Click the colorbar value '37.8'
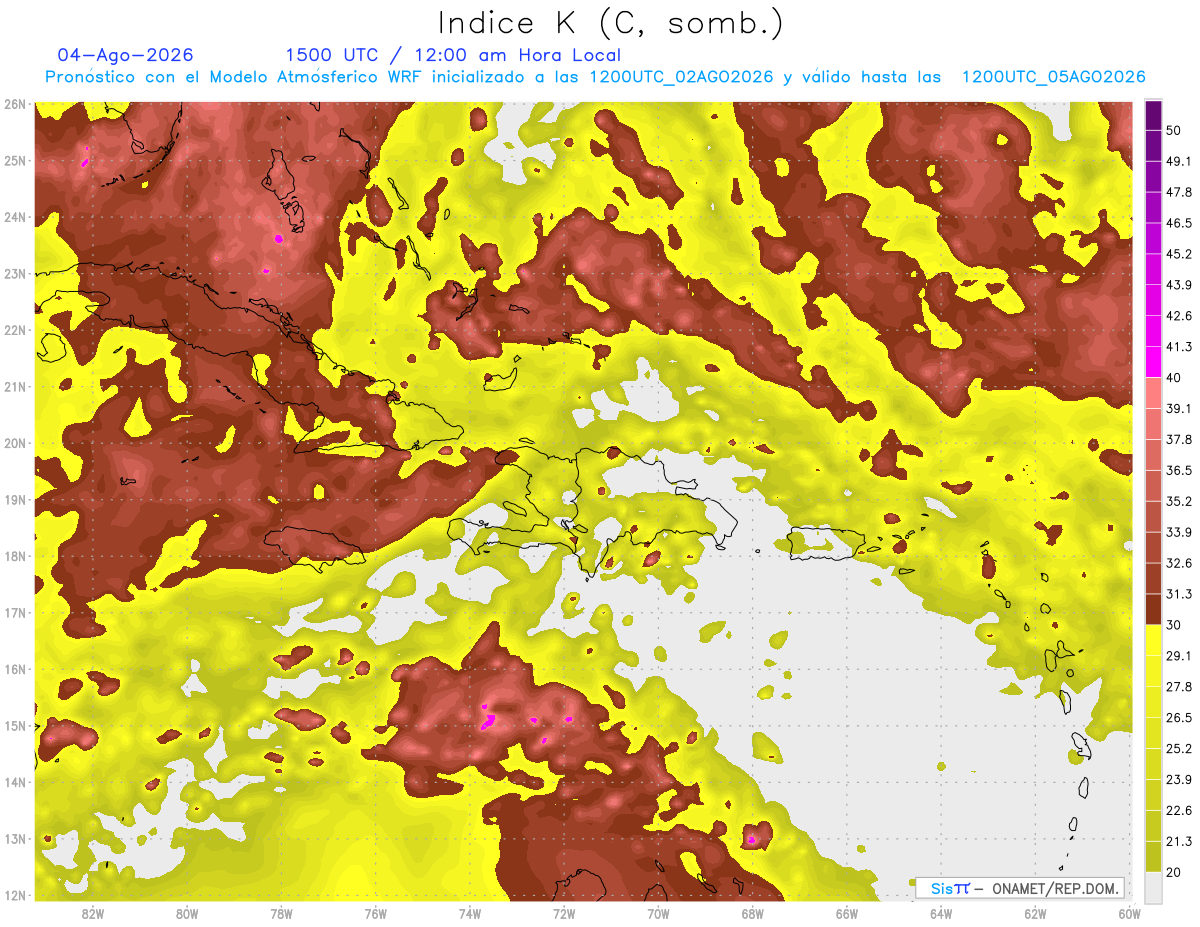Viewport: 1200px width, 927px height. (x=1178, y=439)
